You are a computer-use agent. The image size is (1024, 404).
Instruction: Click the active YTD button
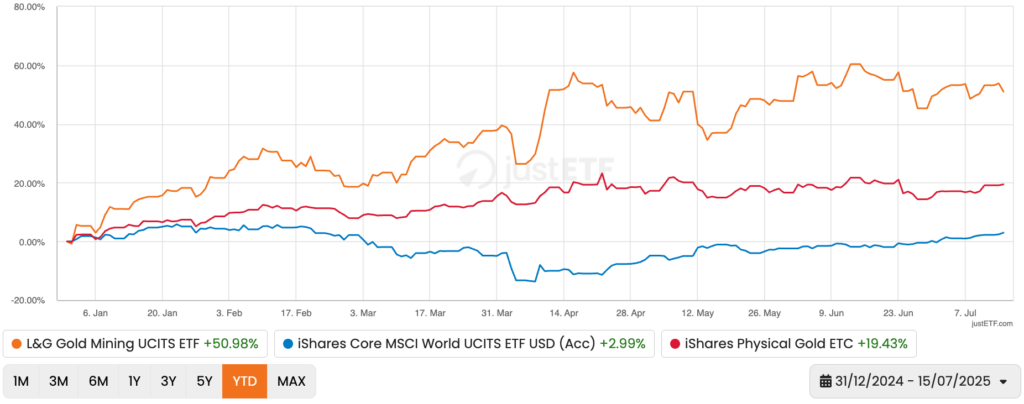pos(245,381)
